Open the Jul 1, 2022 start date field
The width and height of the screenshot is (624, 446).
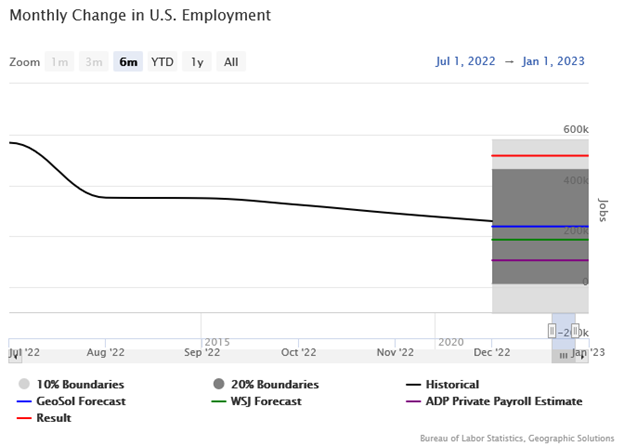click(465, 61)
